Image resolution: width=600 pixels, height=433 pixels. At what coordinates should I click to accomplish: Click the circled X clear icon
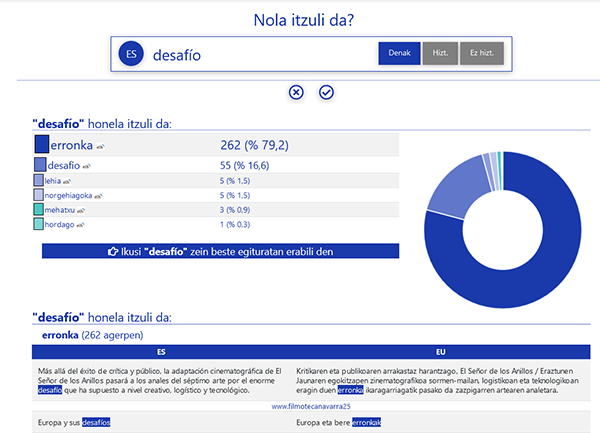pyautogui.click(x=296, y=92)
